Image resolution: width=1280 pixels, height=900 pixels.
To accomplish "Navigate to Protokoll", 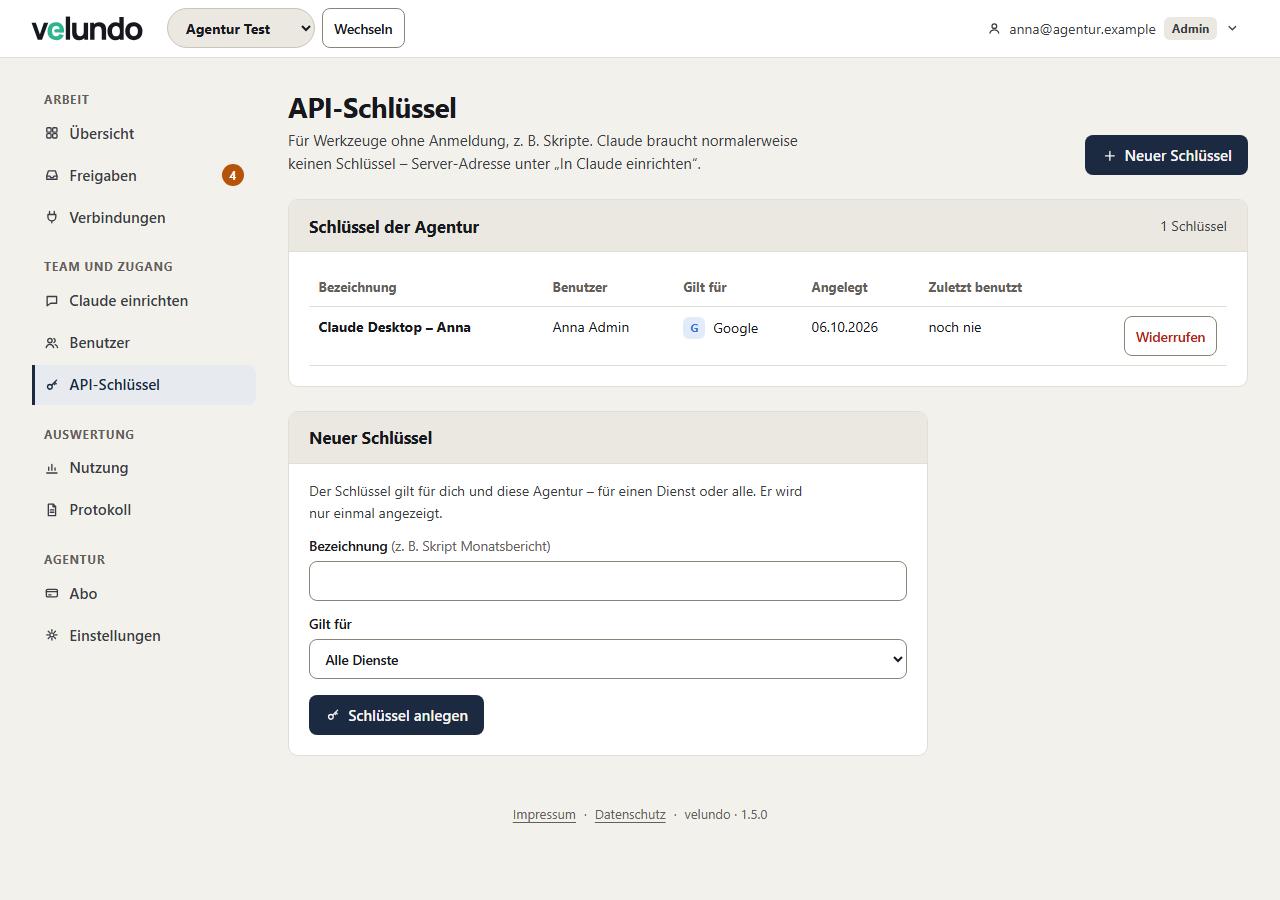I will pos(144,509).
